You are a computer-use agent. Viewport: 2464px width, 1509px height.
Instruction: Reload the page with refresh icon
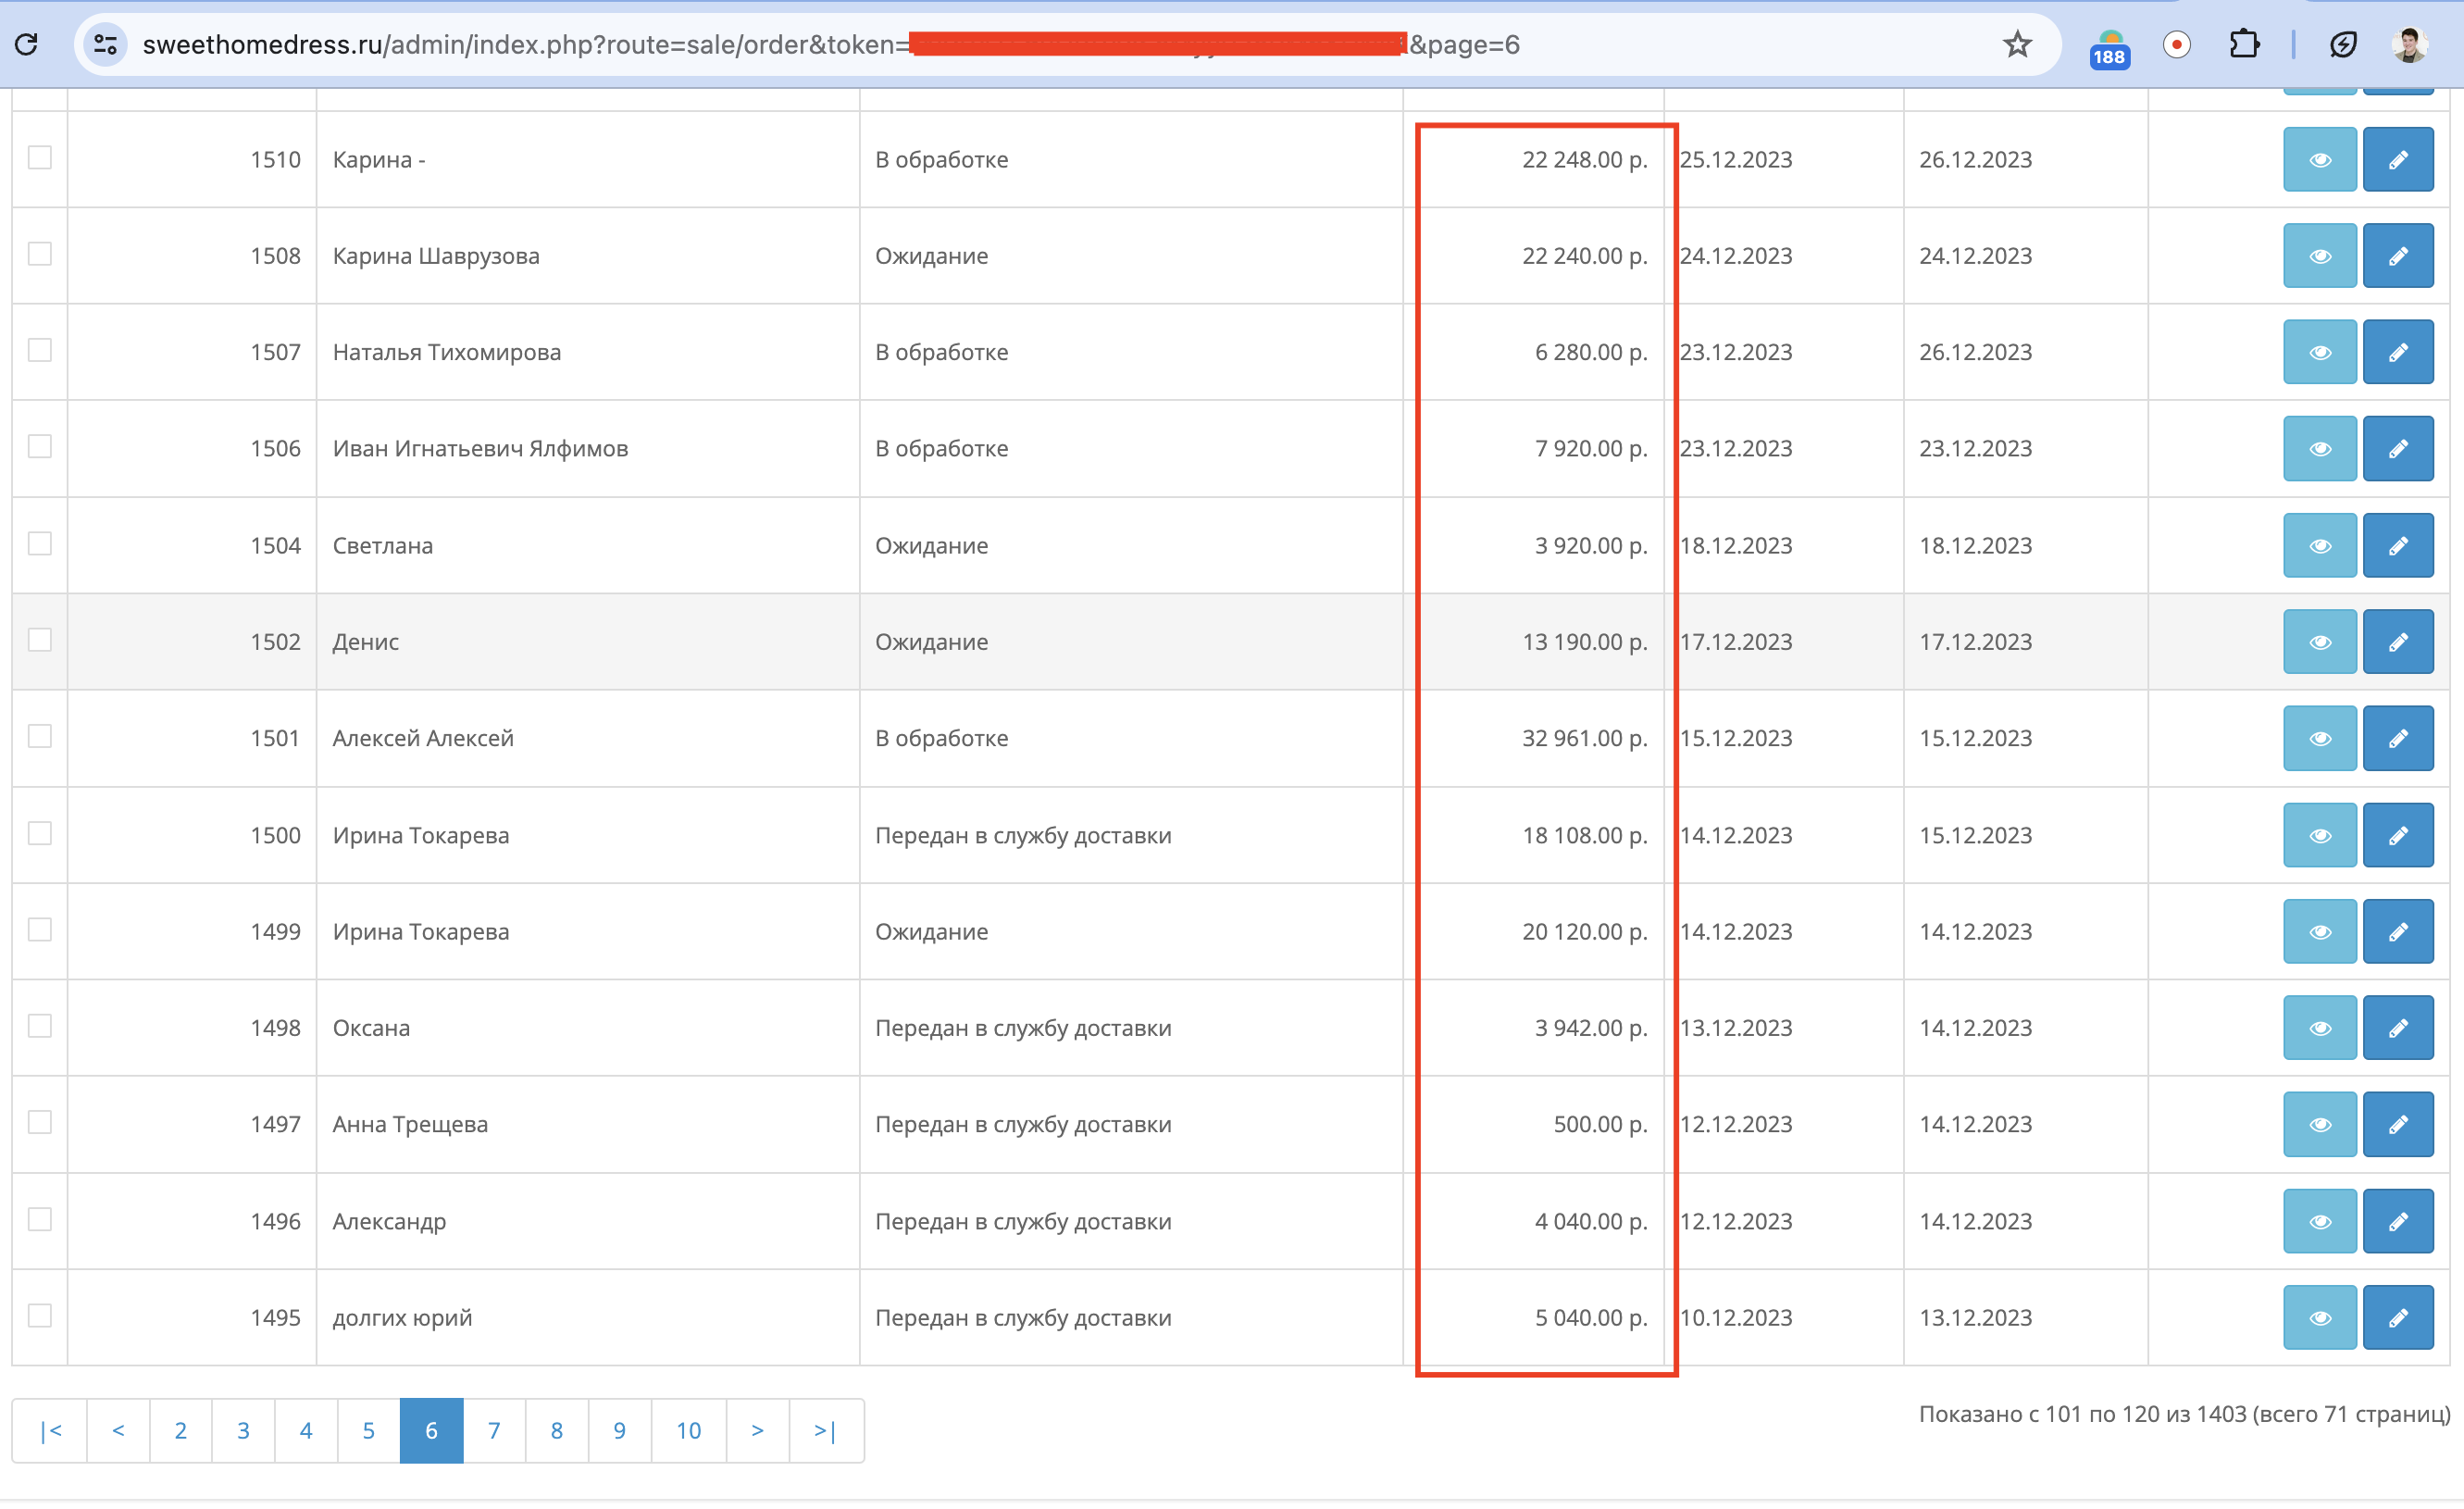[x=27, y=44]
